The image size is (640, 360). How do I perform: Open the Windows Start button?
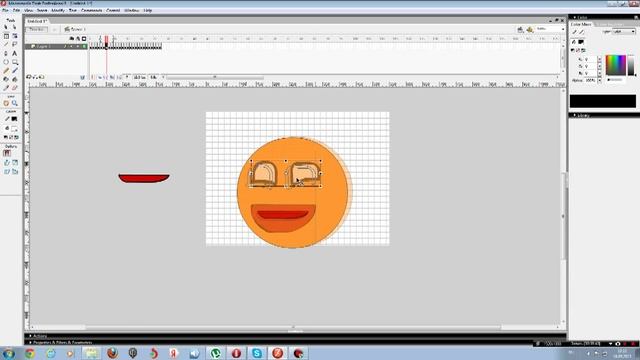click(8, 353)
